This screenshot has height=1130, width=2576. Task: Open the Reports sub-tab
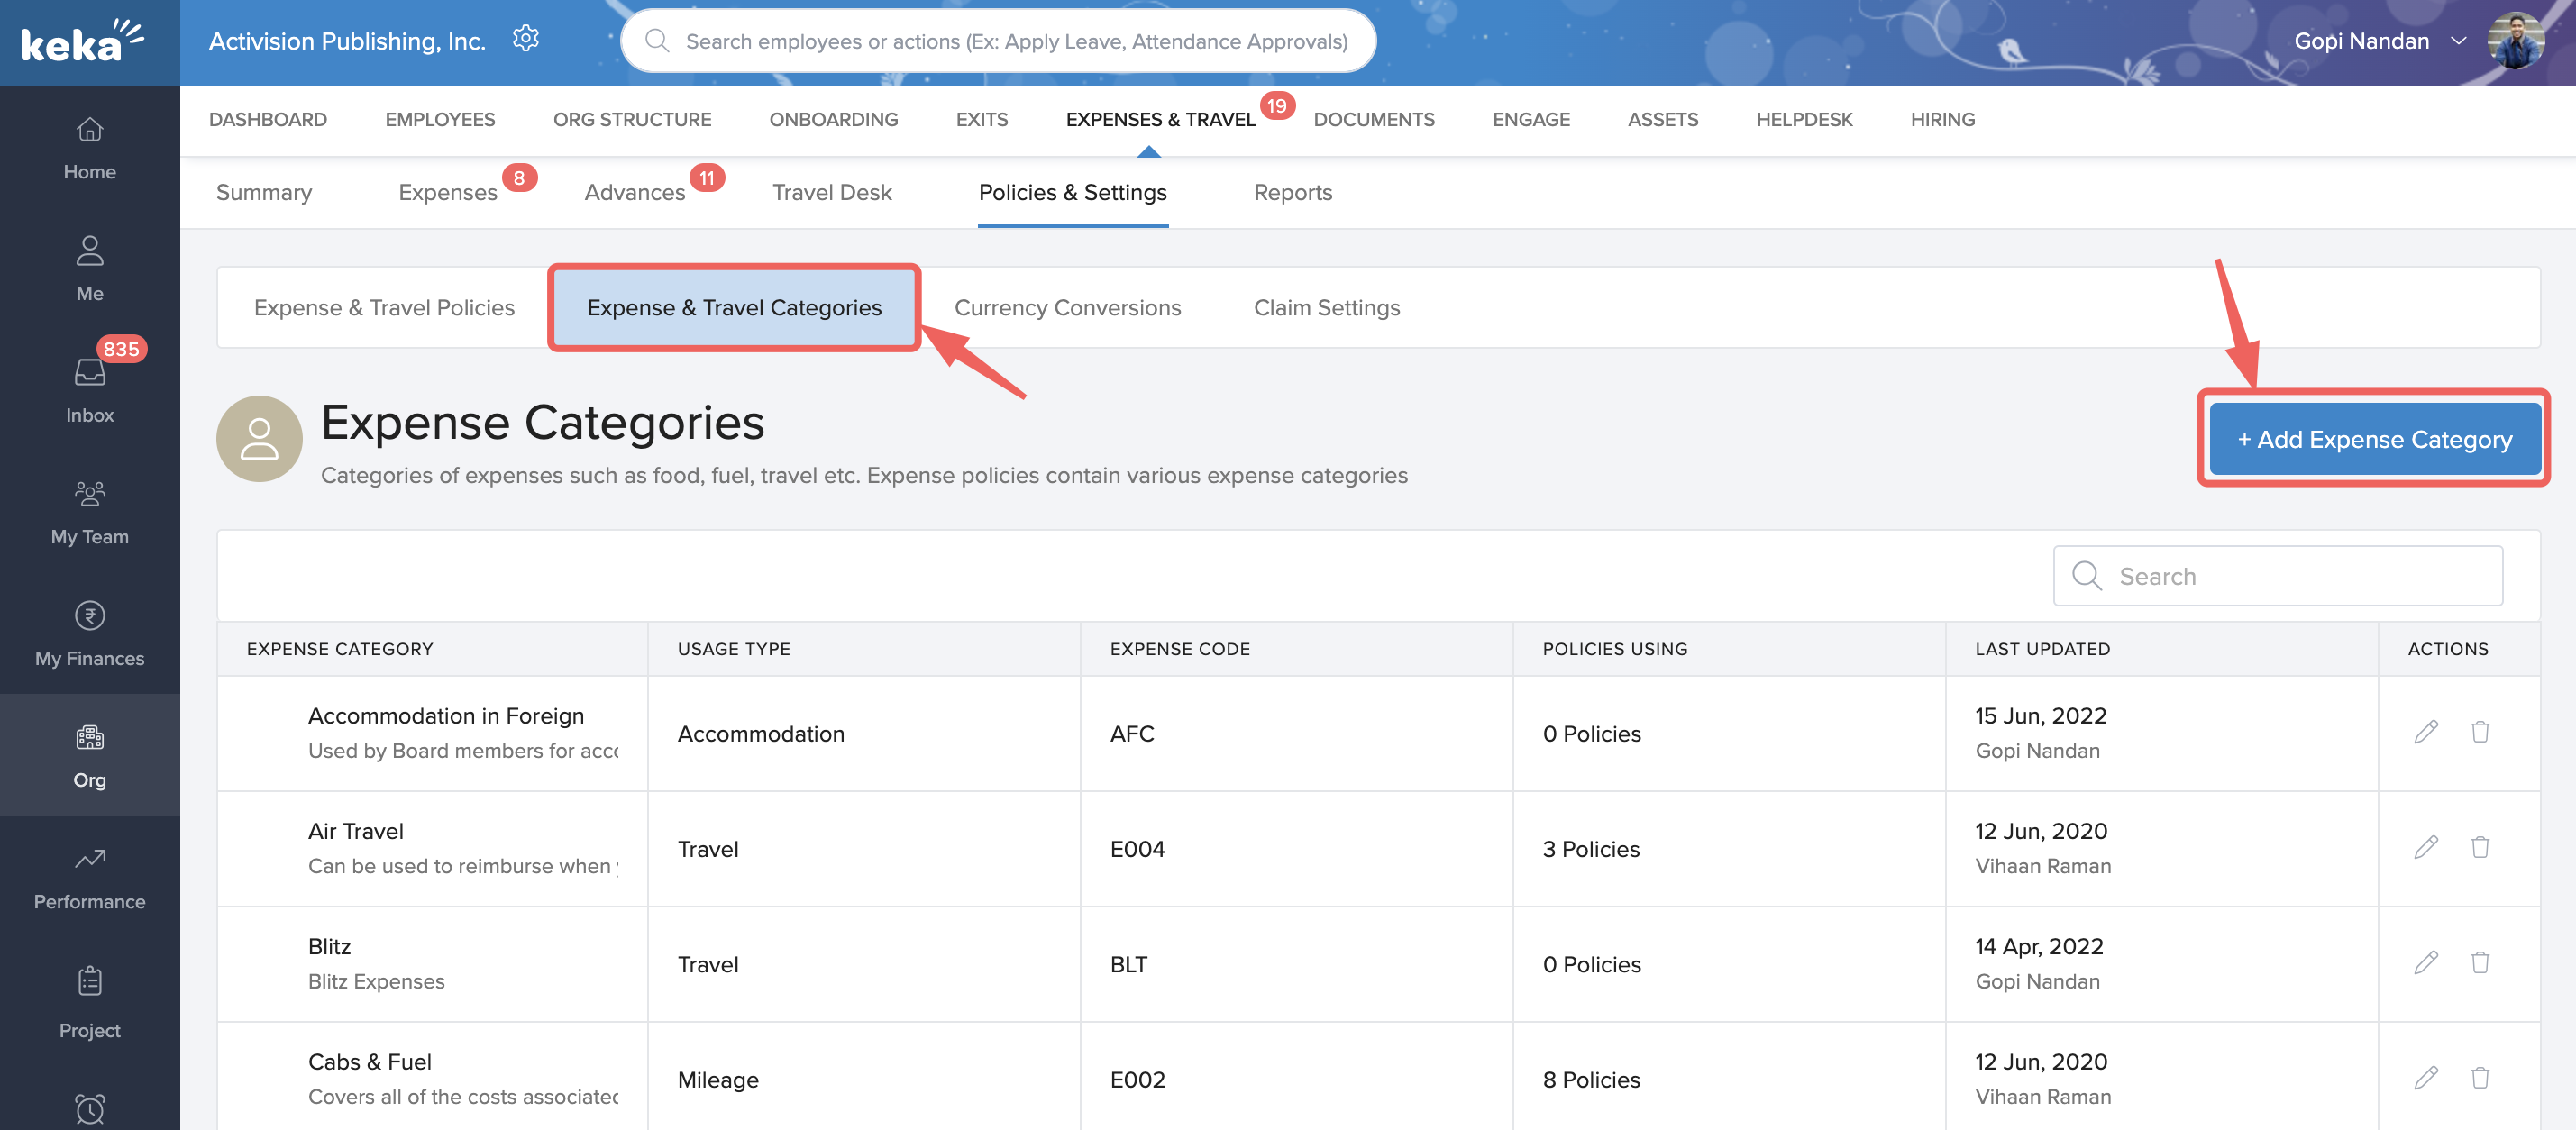(1292, 192)
